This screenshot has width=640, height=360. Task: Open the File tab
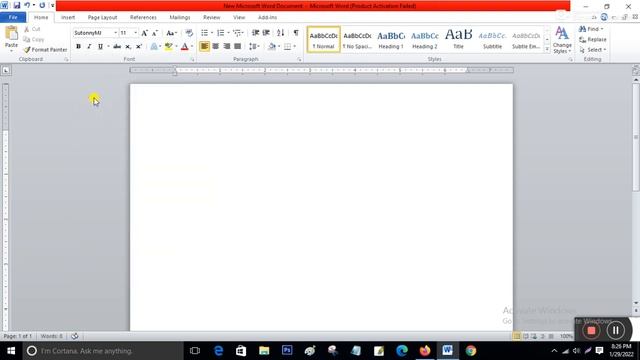click(13, 17)
